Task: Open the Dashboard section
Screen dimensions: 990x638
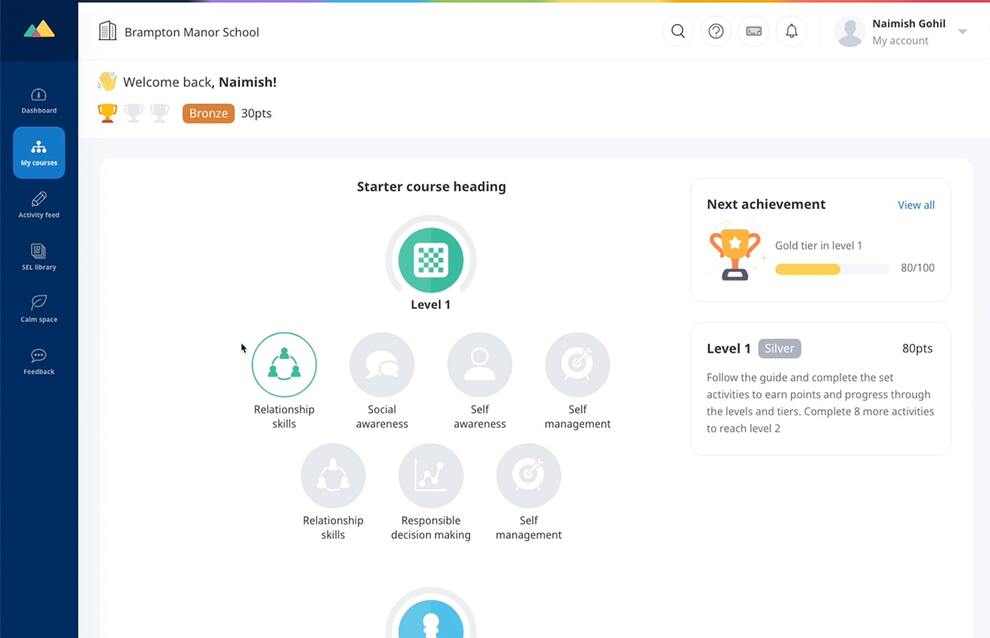Action: click(x=39, y=101)
